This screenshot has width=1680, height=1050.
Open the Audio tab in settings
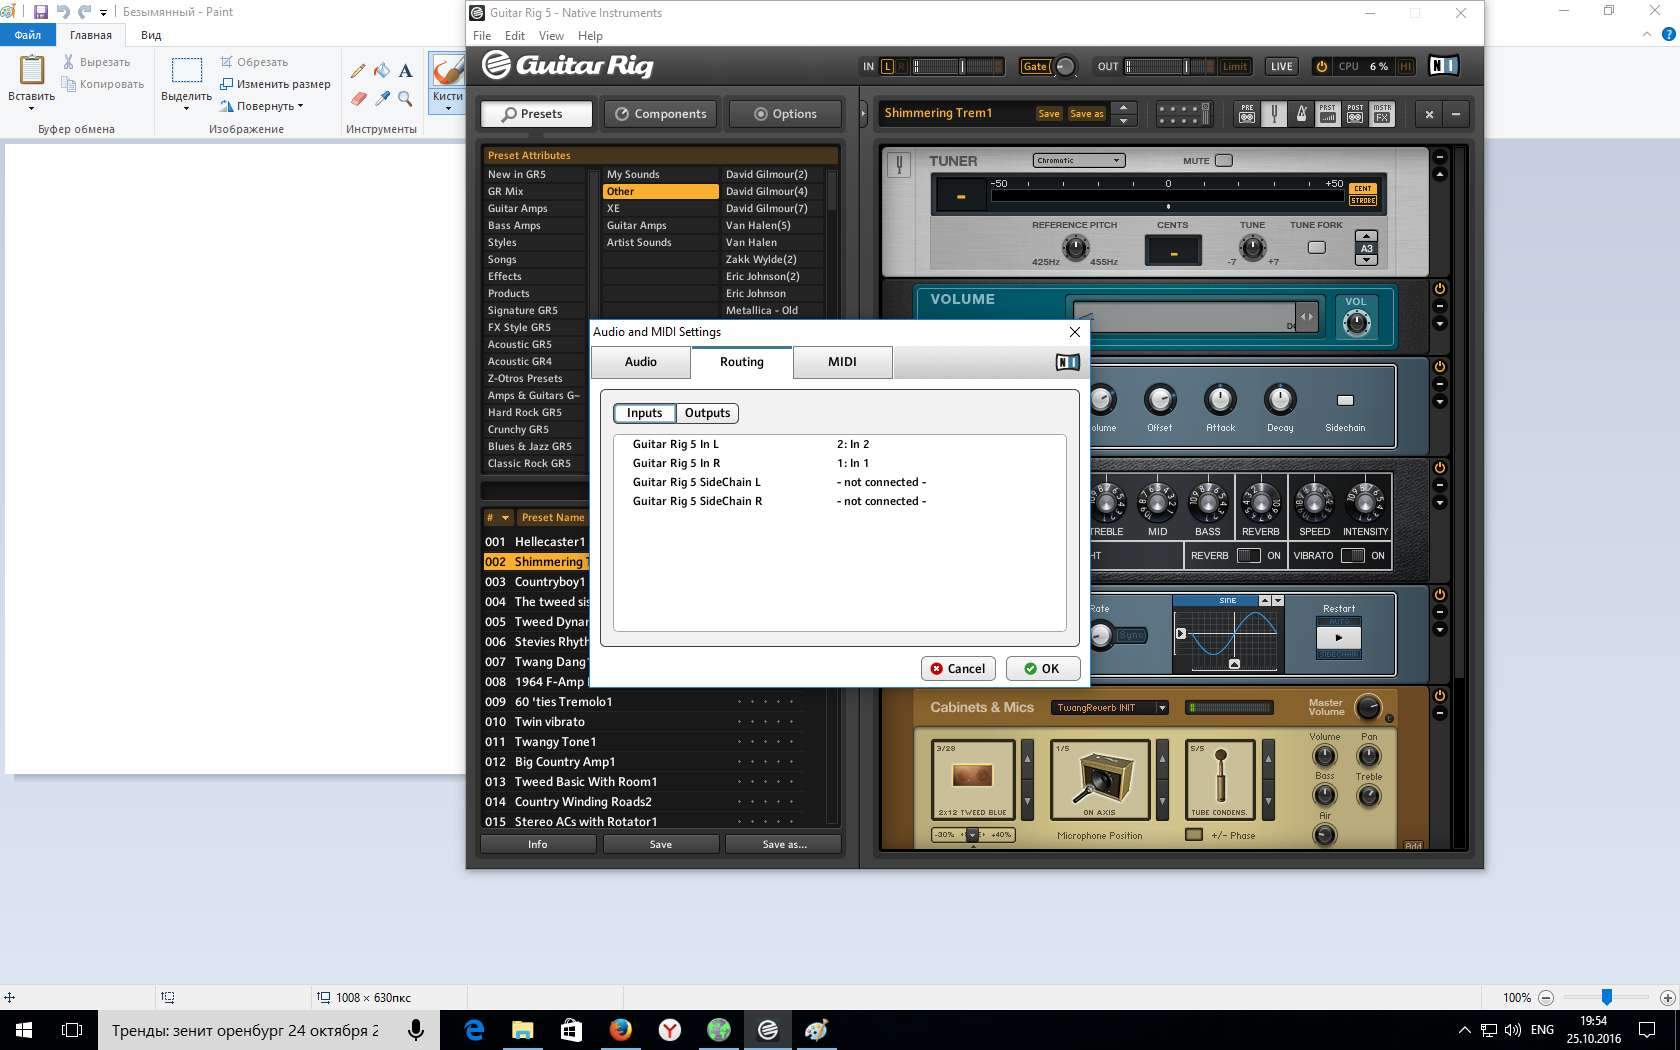point(640,362)
